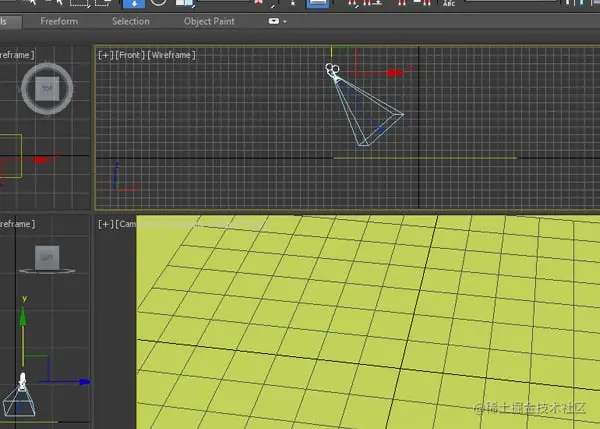Click the ViewCube face in the top-left viewport
The height and width of the screenshot is (429, 600).
tap(47, 88)
